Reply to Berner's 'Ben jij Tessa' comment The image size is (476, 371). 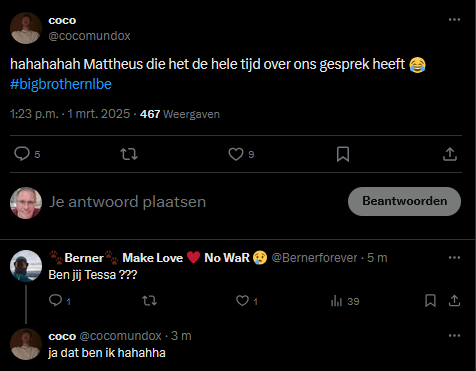[55, 300]
